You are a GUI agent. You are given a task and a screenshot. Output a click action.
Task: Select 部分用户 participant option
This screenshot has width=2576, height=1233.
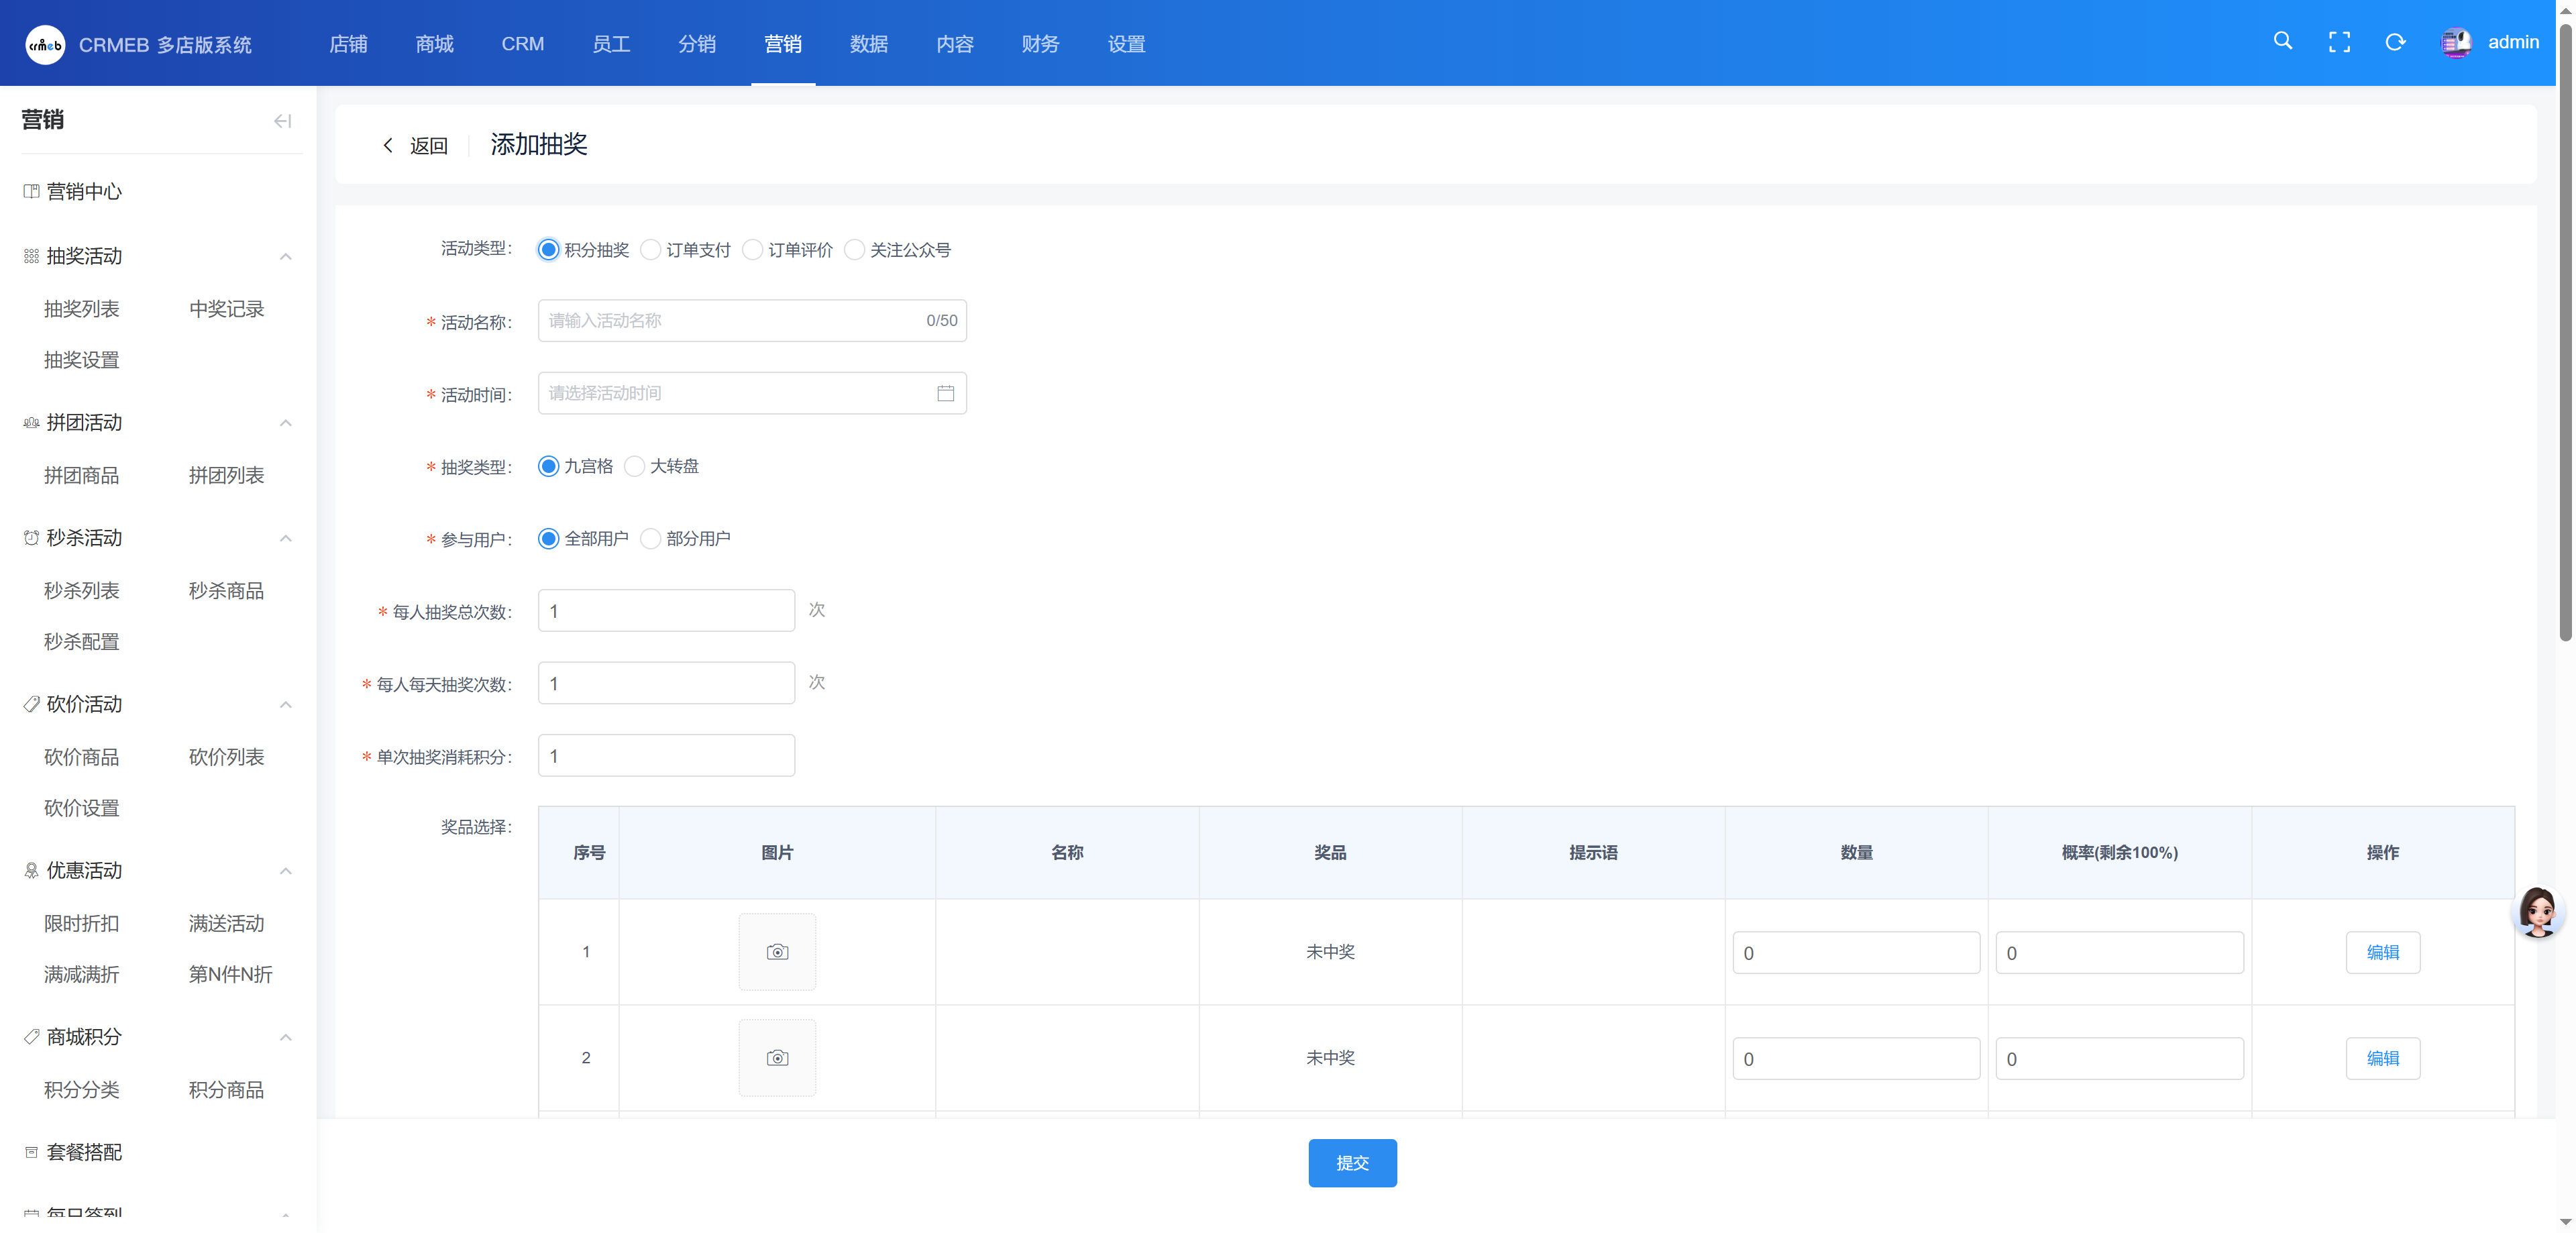click(651, 539)
